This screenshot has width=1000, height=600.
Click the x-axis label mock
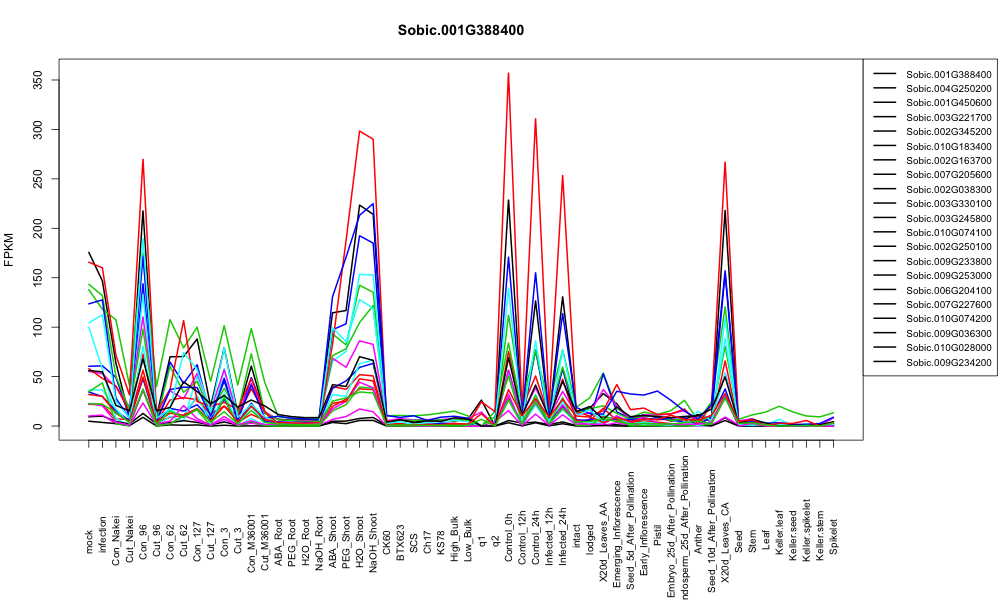tap(89, 541)
